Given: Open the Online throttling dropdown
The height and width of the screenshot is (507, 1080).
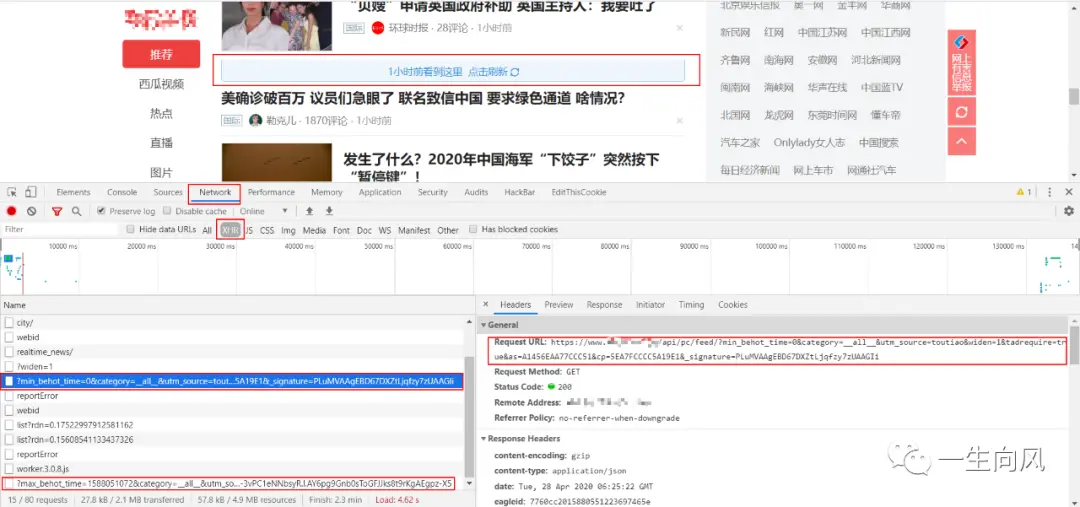Looking at the screenshot, I should point(264,211).
